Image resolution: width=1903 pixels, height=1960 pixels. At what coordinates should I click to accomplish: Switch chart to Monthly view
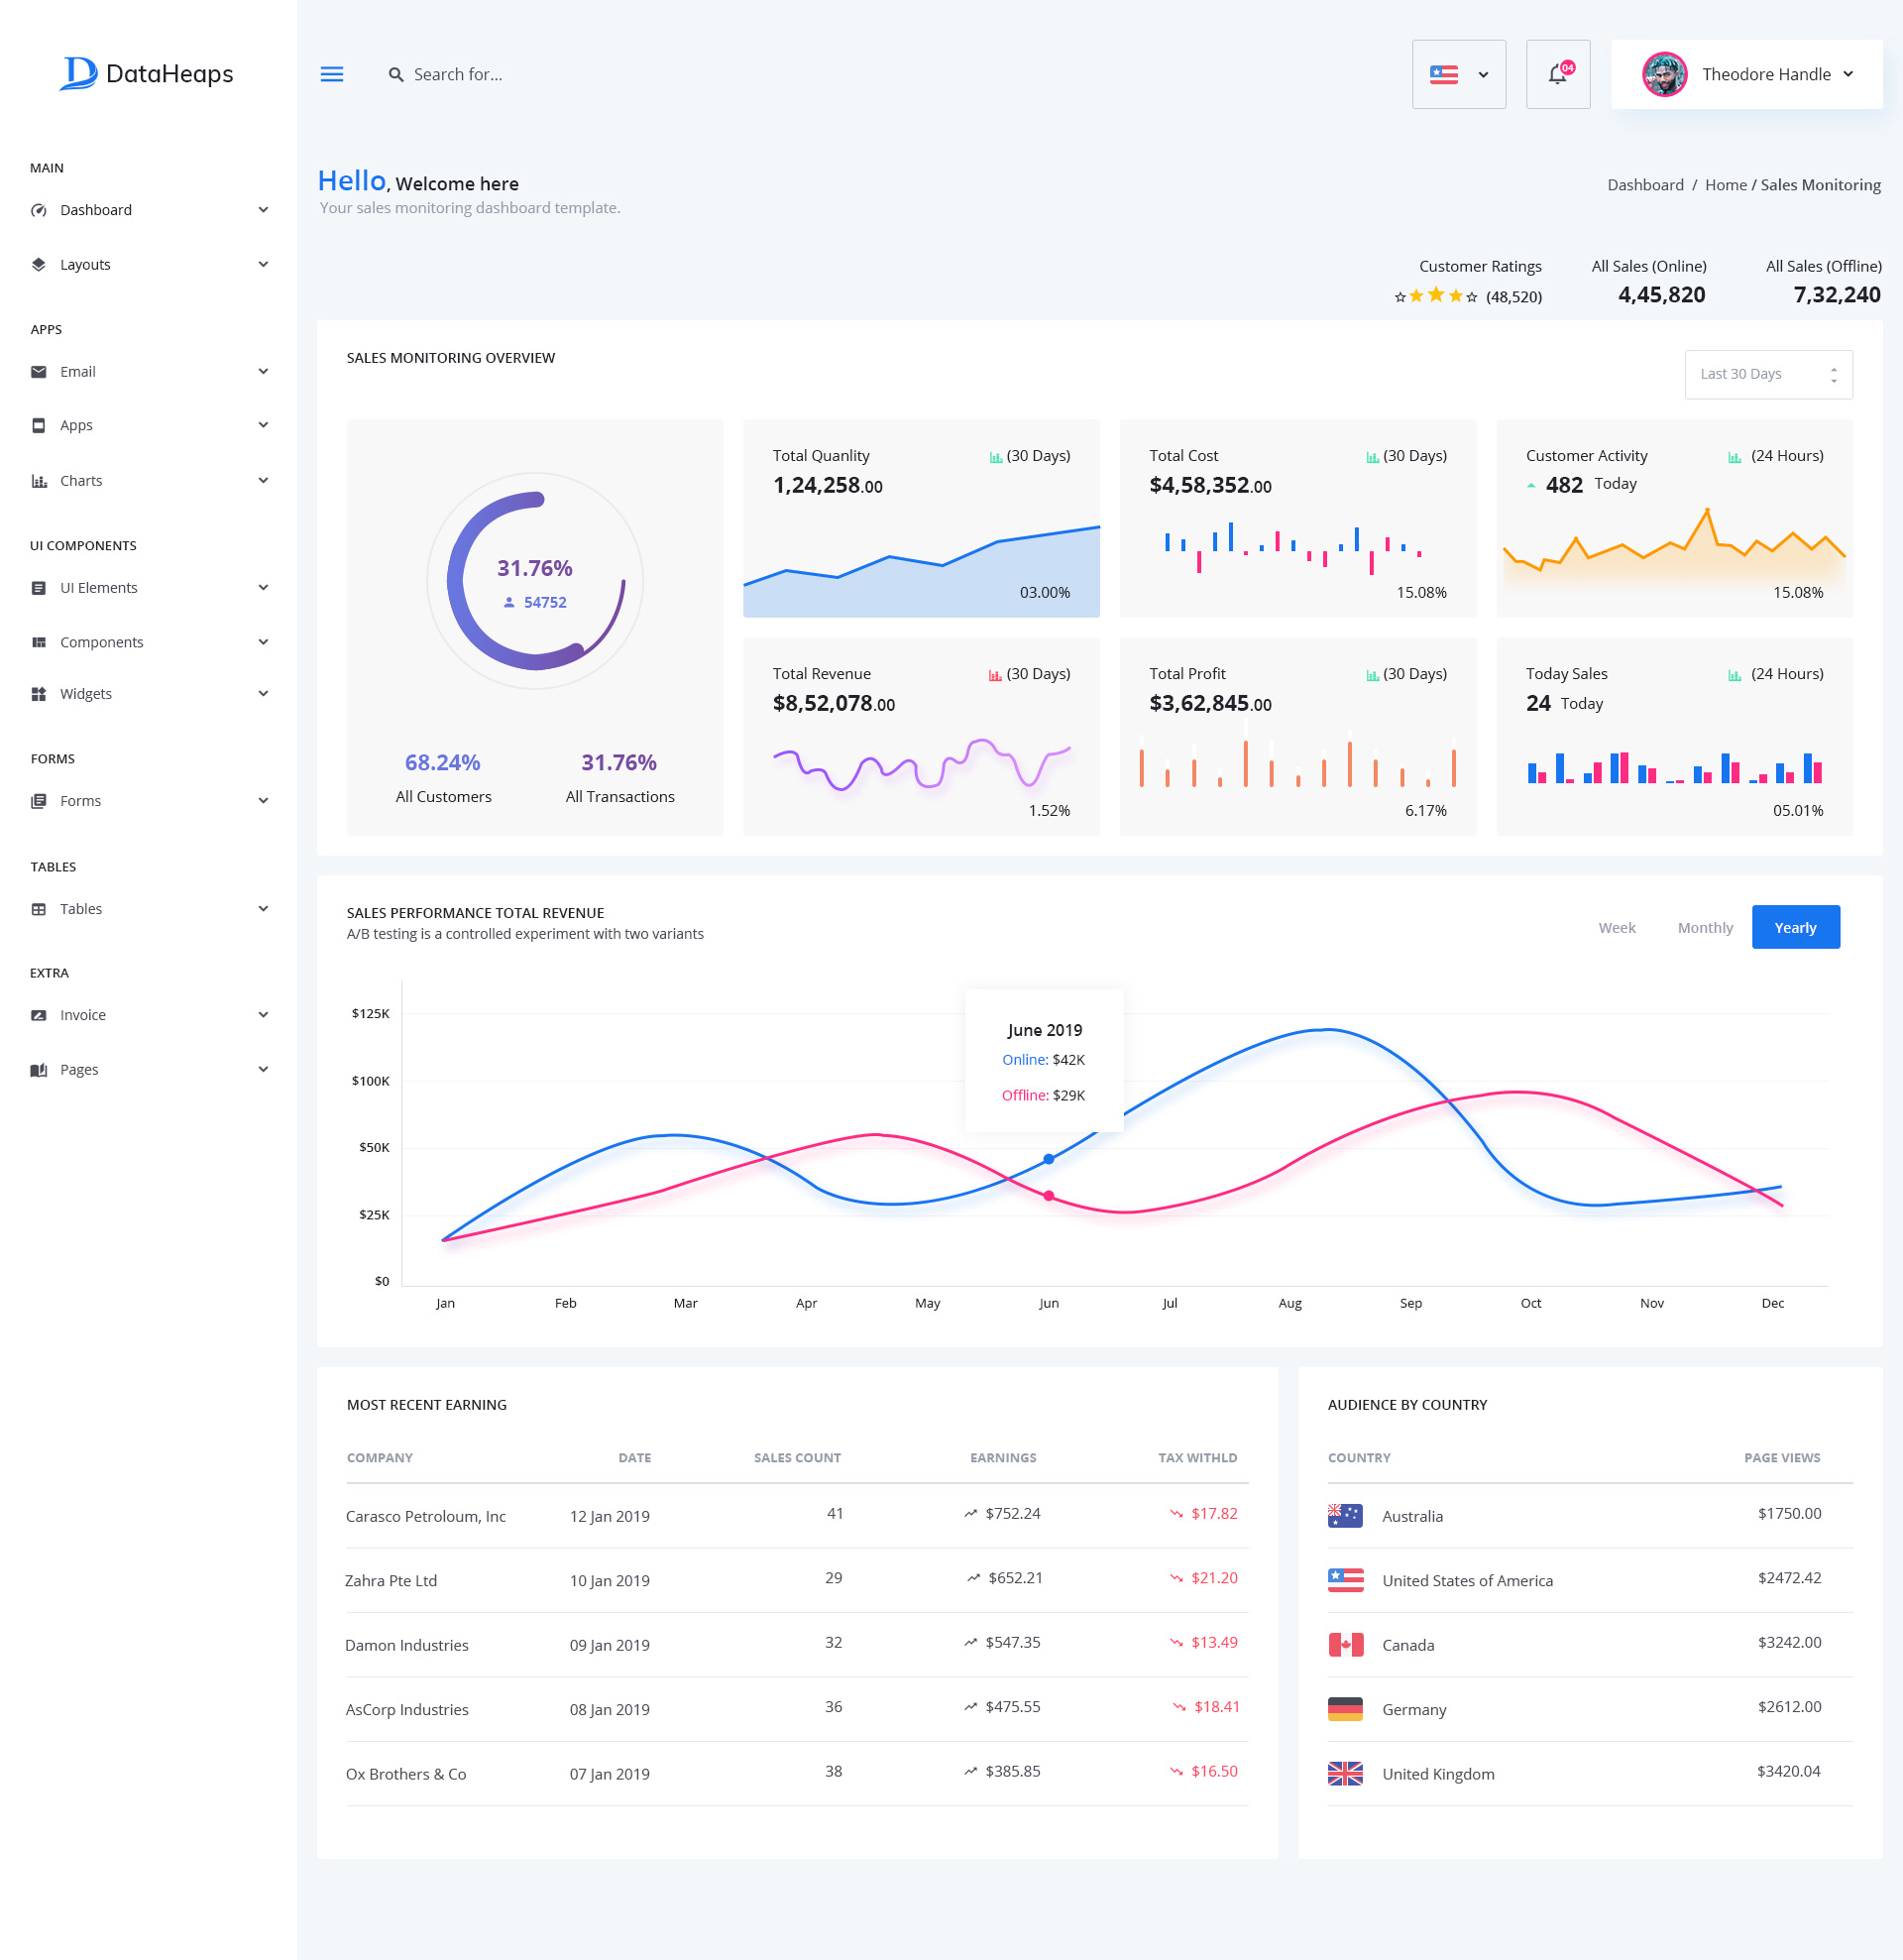(1704, 927)
